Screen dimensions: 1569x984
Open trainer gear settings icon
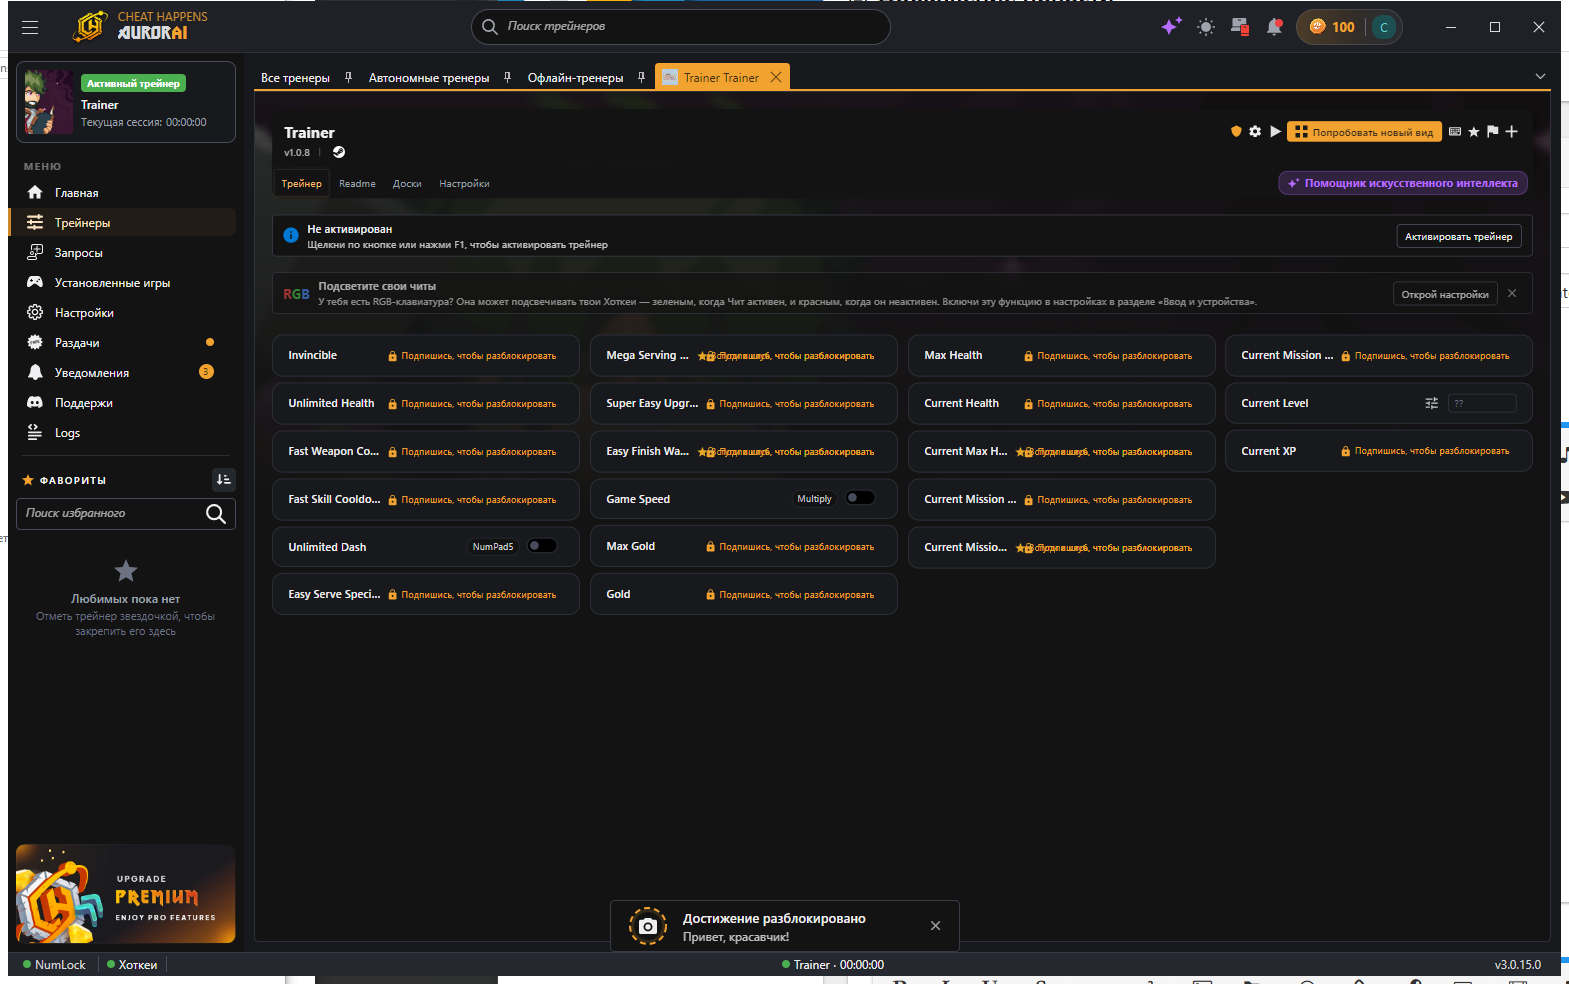point(1255,131)
